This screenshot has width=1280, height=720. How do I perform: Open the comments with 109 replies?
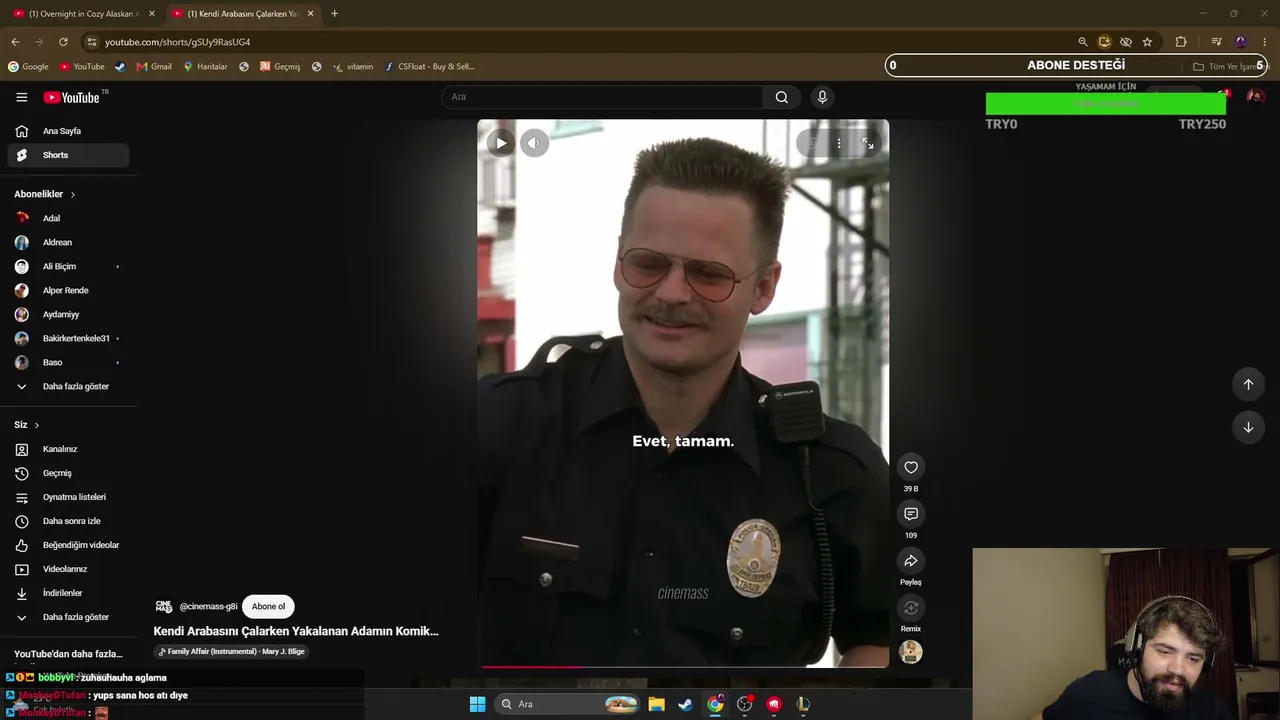pos(911,514)
